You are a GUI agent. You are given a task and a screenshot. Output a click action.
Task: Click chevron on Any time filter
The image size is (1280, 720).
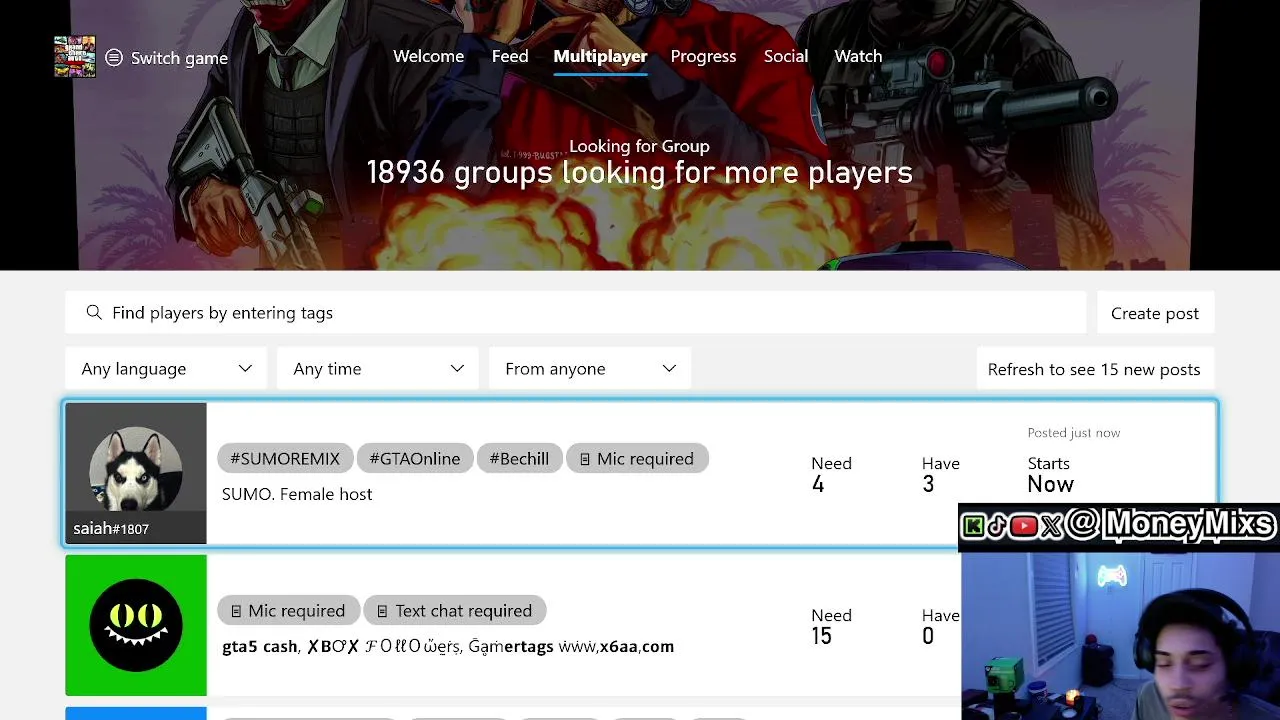pyautogui.click(x=457, y=369)
